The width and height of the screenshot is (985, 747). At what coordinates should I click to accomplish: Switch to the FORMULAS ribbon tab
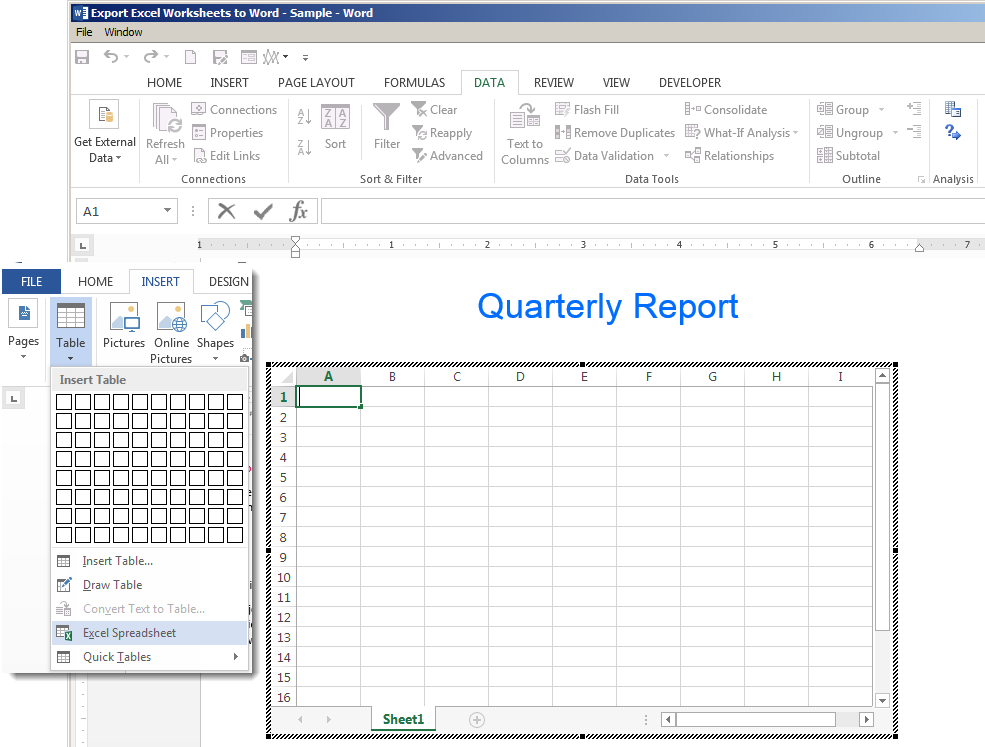click(x=414, y=82)
